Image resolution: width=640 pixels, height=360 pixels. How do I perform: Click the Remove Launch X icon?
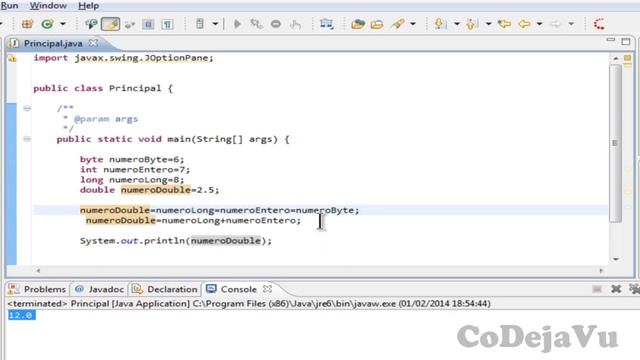(616, 289)
